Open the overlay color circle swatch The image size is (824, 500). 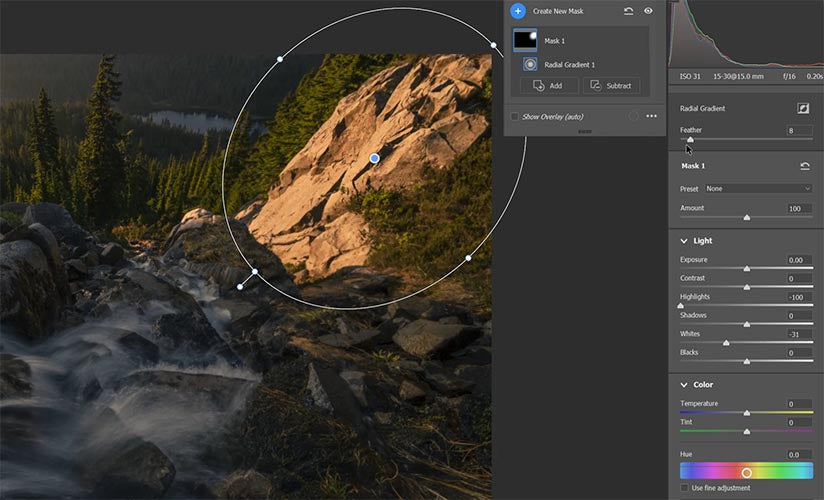633,116
